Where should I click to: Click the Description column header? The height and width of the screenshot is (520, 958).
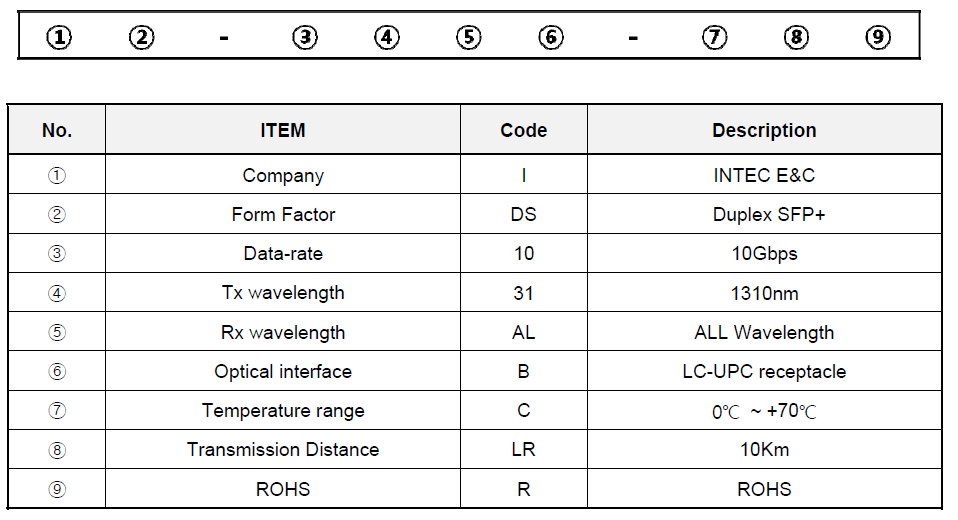tap(764, 130)
